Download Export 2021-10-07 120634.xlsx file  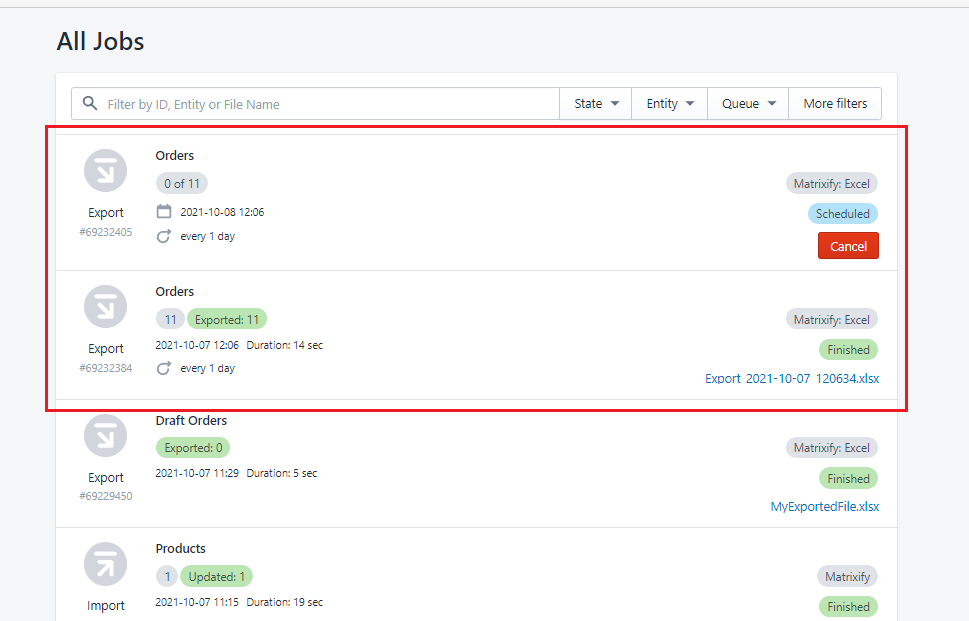[792, 379]
